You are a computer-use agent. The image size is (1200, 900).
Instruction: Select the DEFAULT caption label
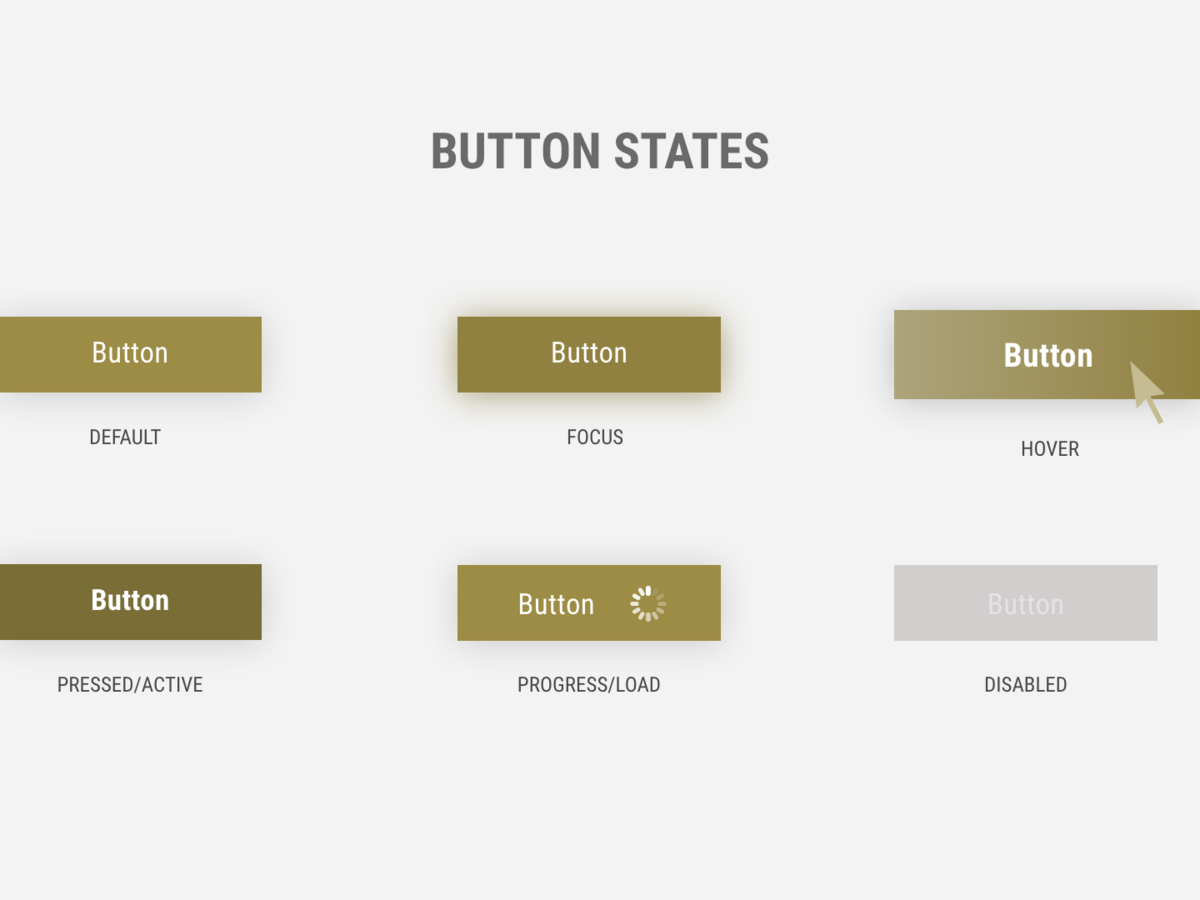click(125, 437)
